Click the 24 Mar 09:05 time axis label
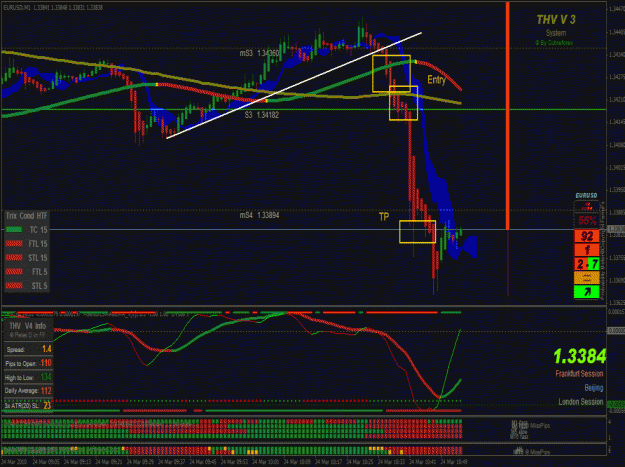625x467 pixels. (46, 462)
